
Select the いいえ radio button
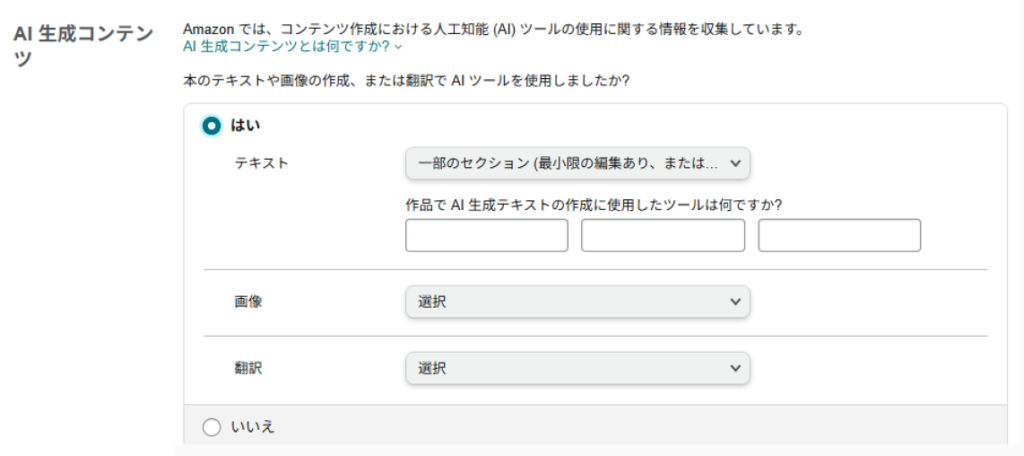(x=211, y=427)
